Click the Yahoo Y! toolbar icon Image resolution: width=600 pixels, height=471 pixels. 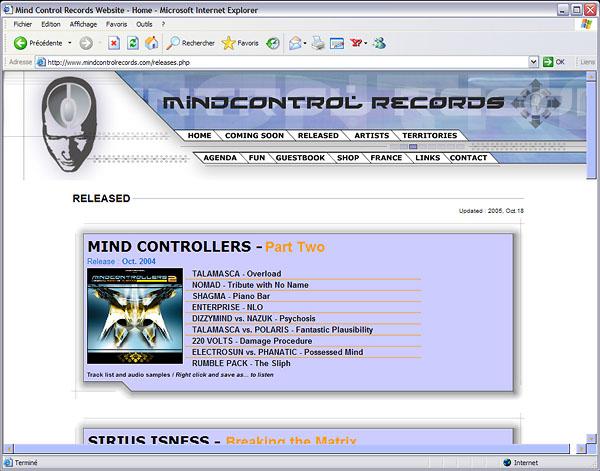[x=356, y=43]
